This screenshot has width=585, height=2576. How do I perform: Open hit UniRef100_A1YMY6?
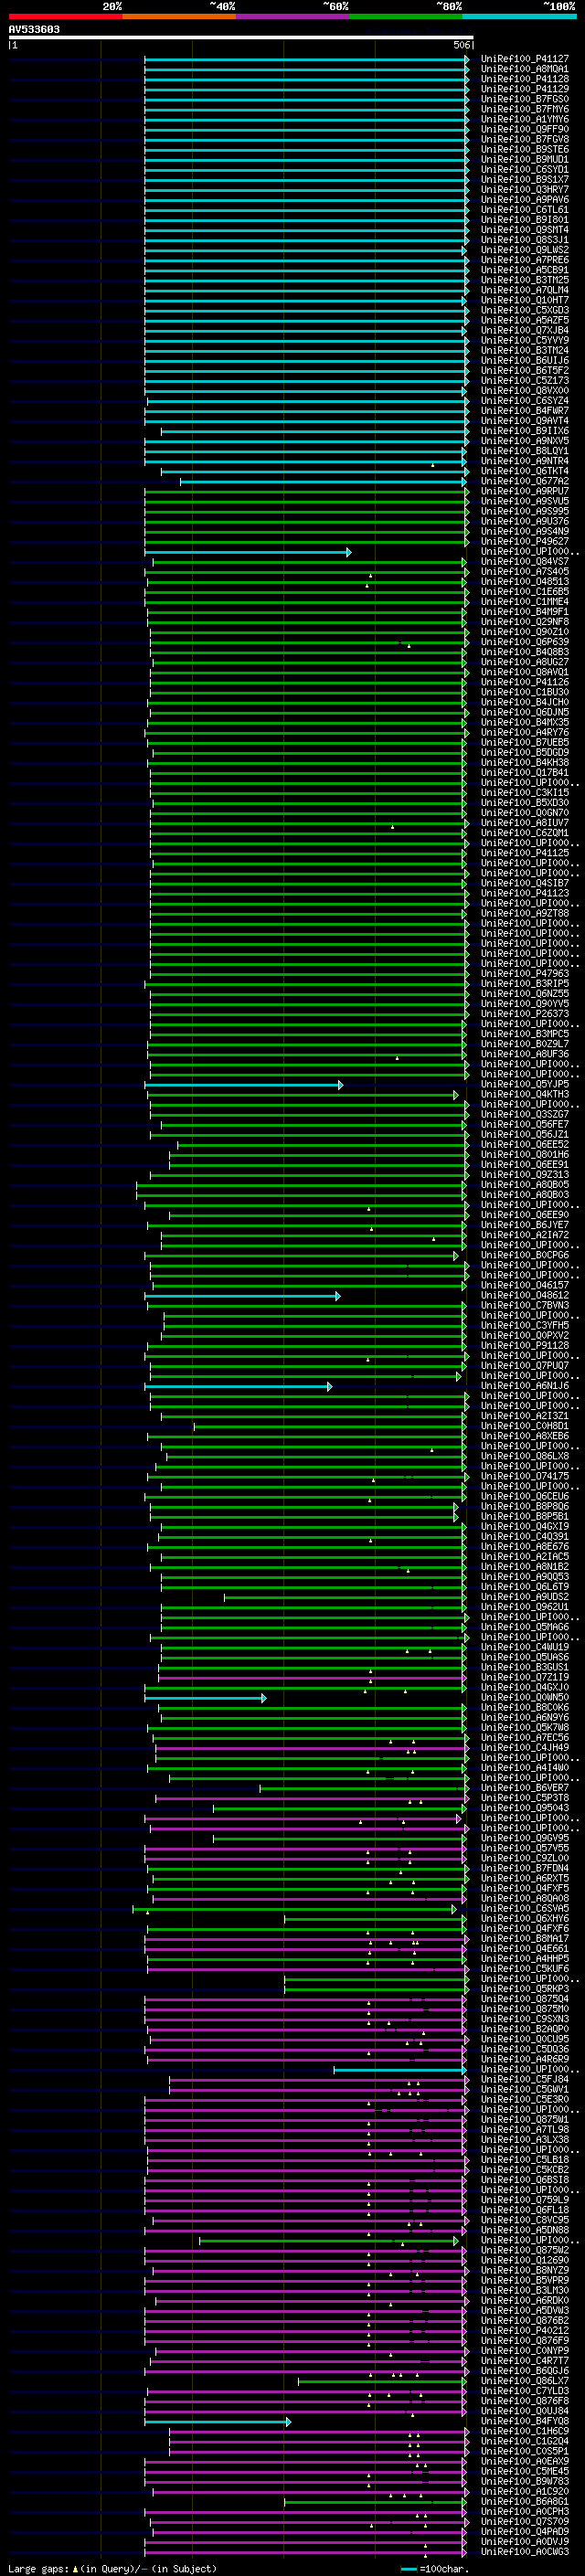tap(524, 119)
